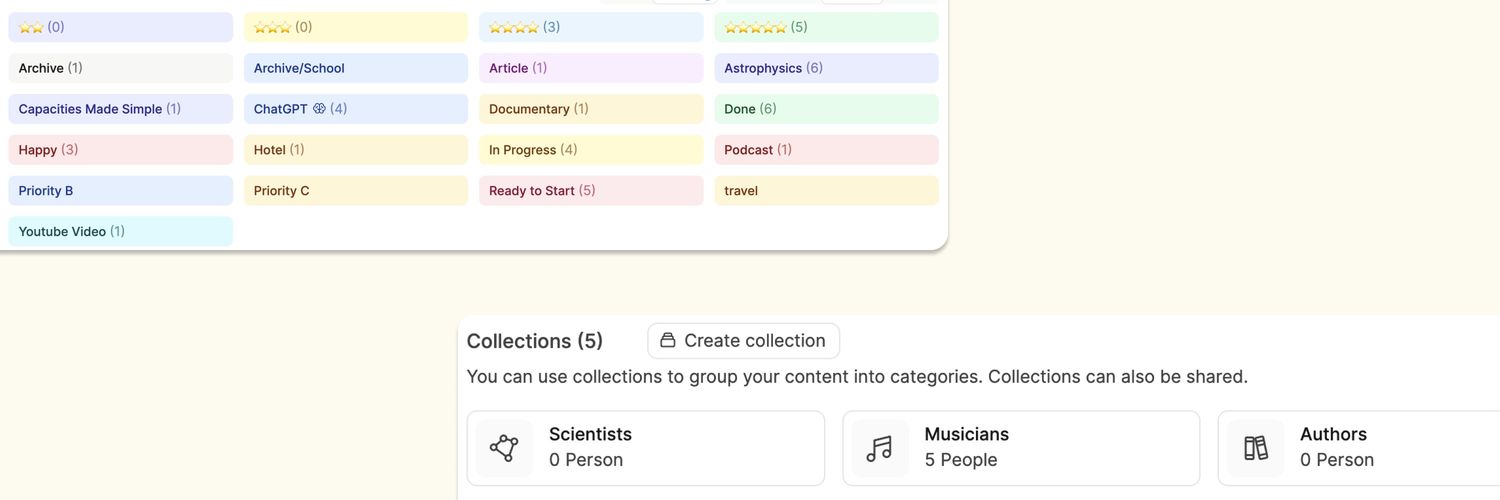
Task: Select the Archive/School tag
Action: point(355,68)
